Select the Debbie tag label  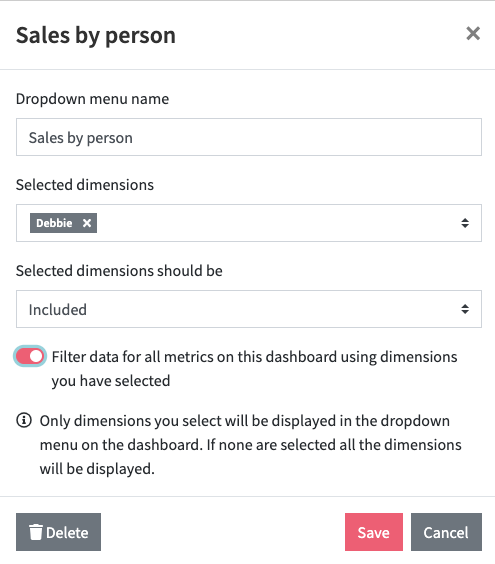pos(54,223)
